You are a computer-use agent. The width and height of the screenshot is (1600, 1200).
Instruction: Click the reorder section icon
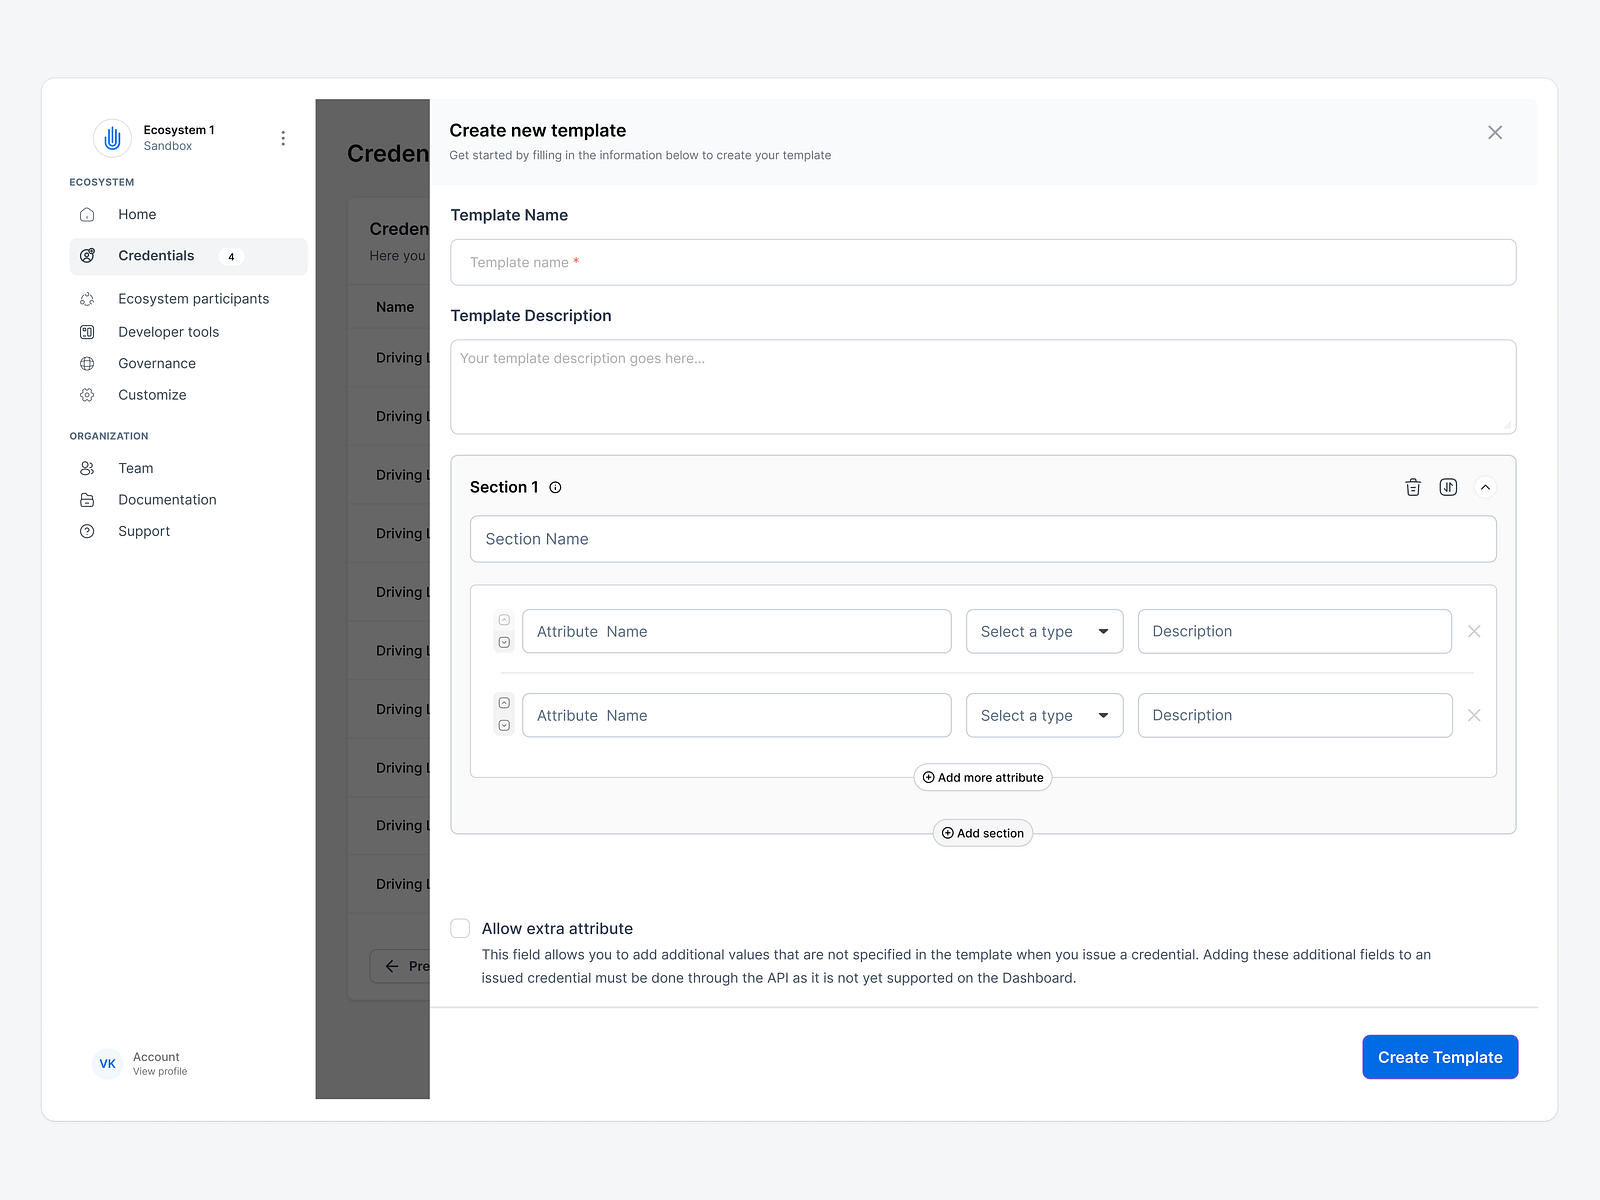click(x=1448, y=487)
